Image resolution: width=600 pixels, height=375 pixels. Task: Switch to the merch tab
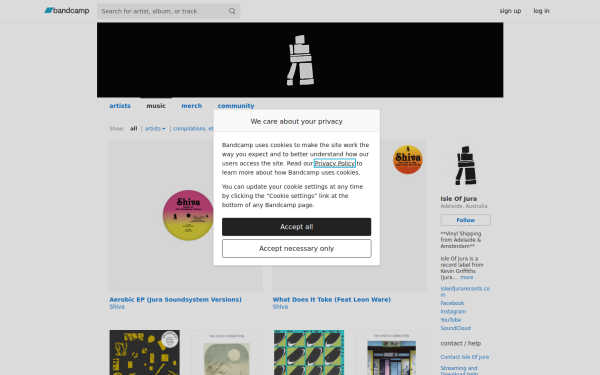[x=191, y=106]
